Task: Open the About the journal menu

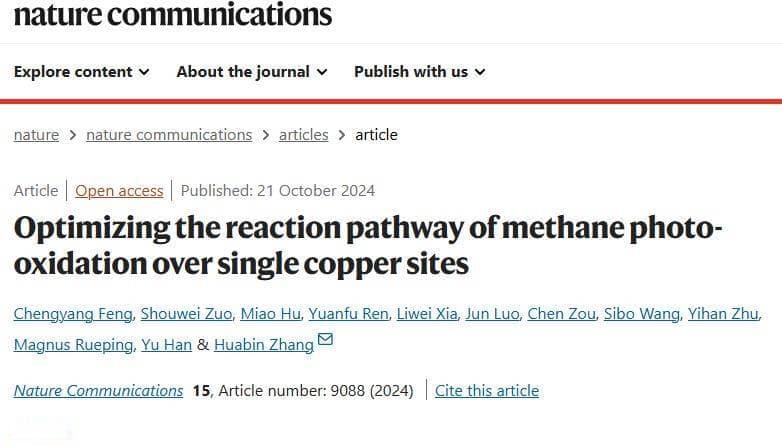Action: pos(252,72)
